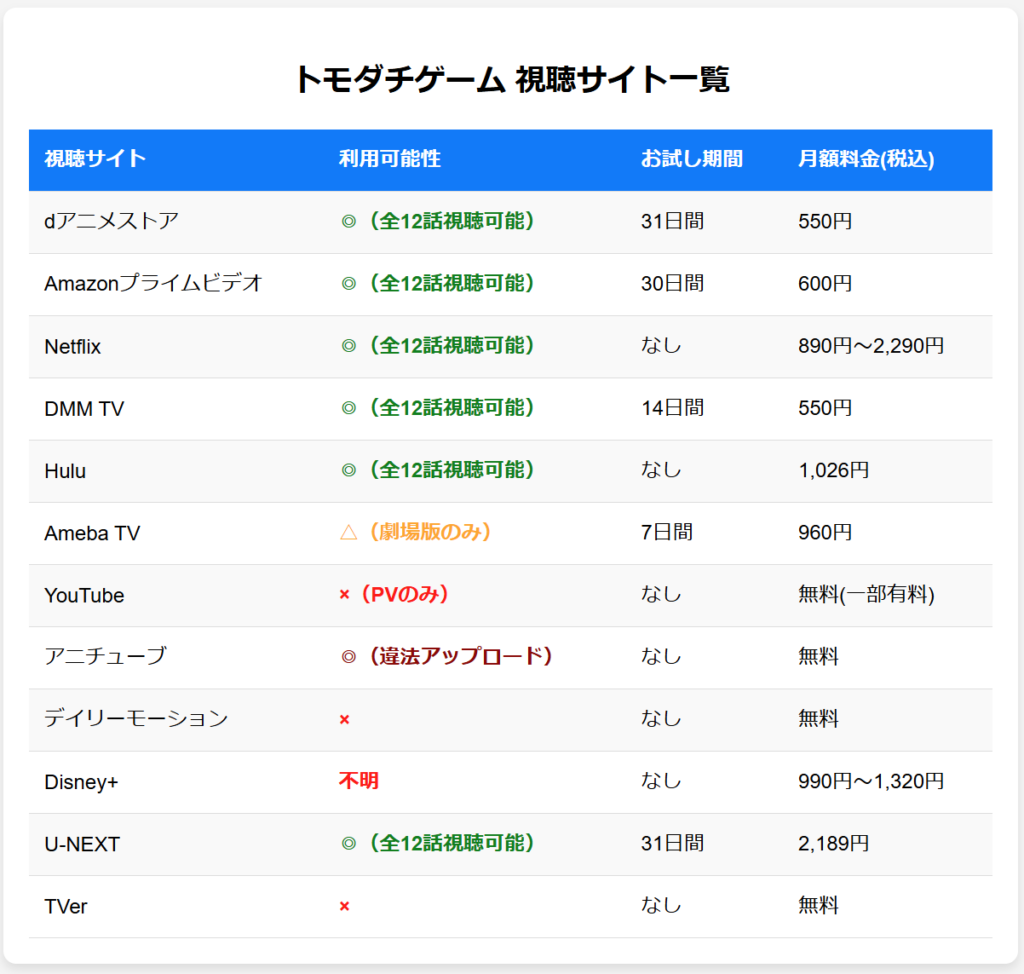This screenshot has height=974, width=1024.
Task: Click the ◎（違法アップロード） text for アニチューブ
Action: point(447,656)
